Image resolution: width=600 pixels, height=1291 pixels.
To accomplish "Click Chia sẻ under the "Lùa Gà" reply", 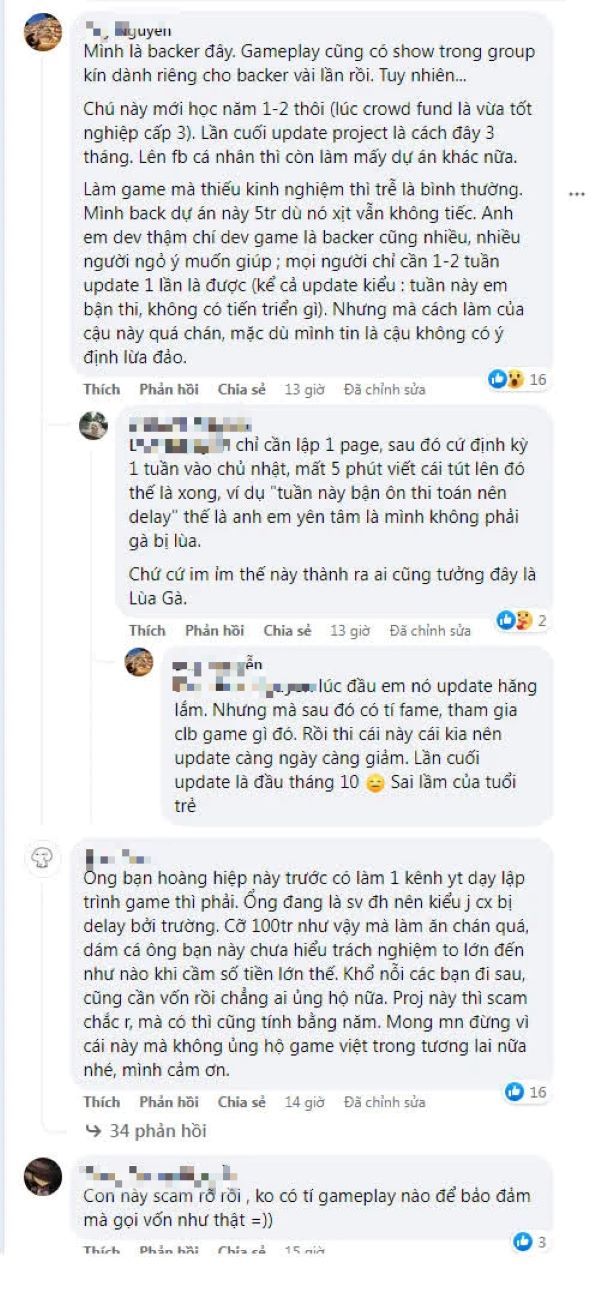I will coord(287,631).
